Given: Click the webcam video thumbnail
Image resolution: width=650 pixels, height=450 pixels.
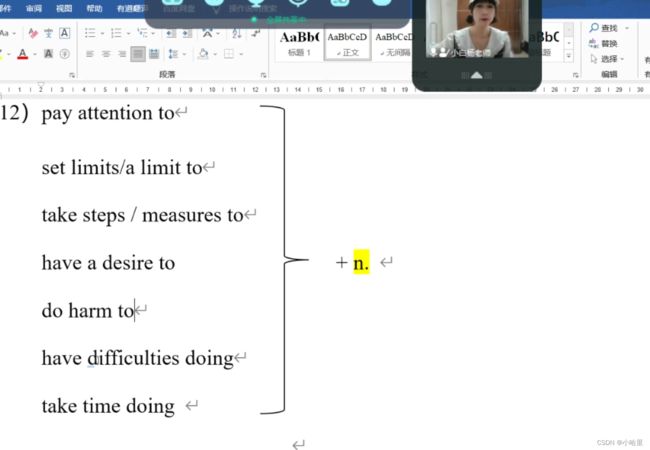Looking at the screenshot, I should [x=477, y=29].
